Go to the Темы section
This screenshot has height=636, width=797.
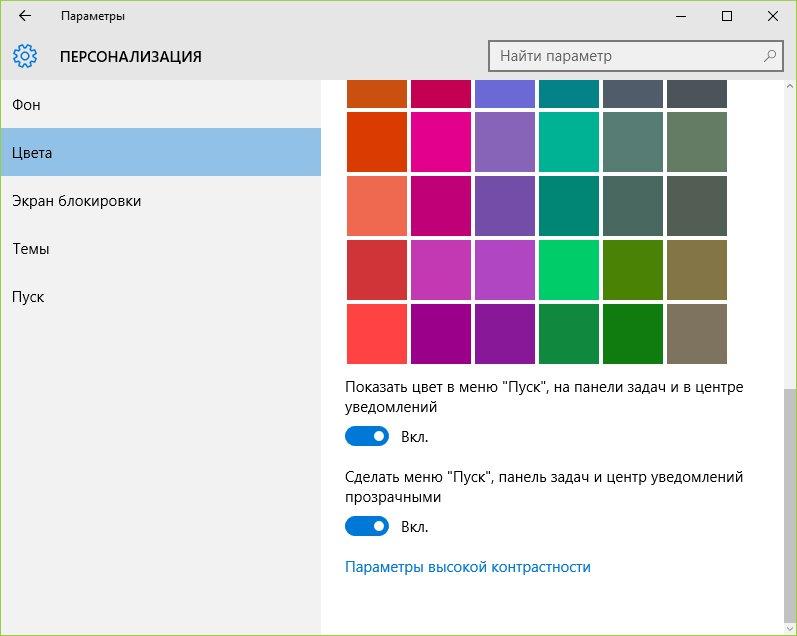(161, 249)
